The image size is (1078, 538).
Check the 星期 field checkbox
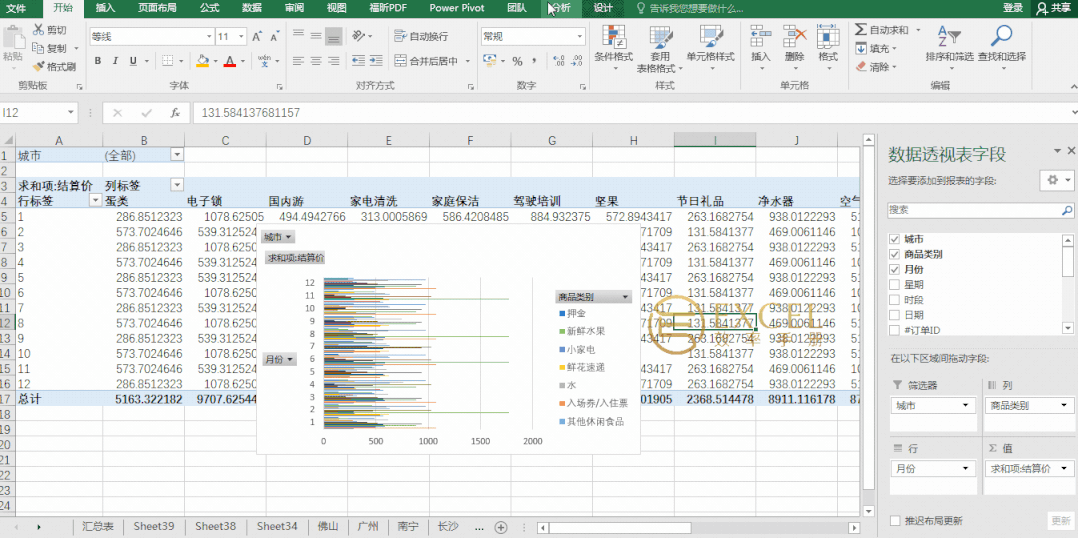[894, 284]
